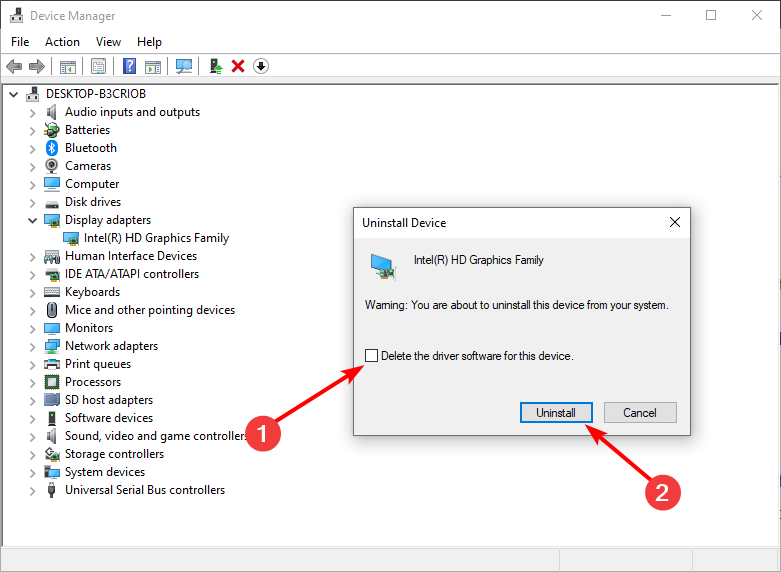Click the Keyboards category icon
Image resolution: width=781 pixels, height=572 pixels.
point(52,292)
